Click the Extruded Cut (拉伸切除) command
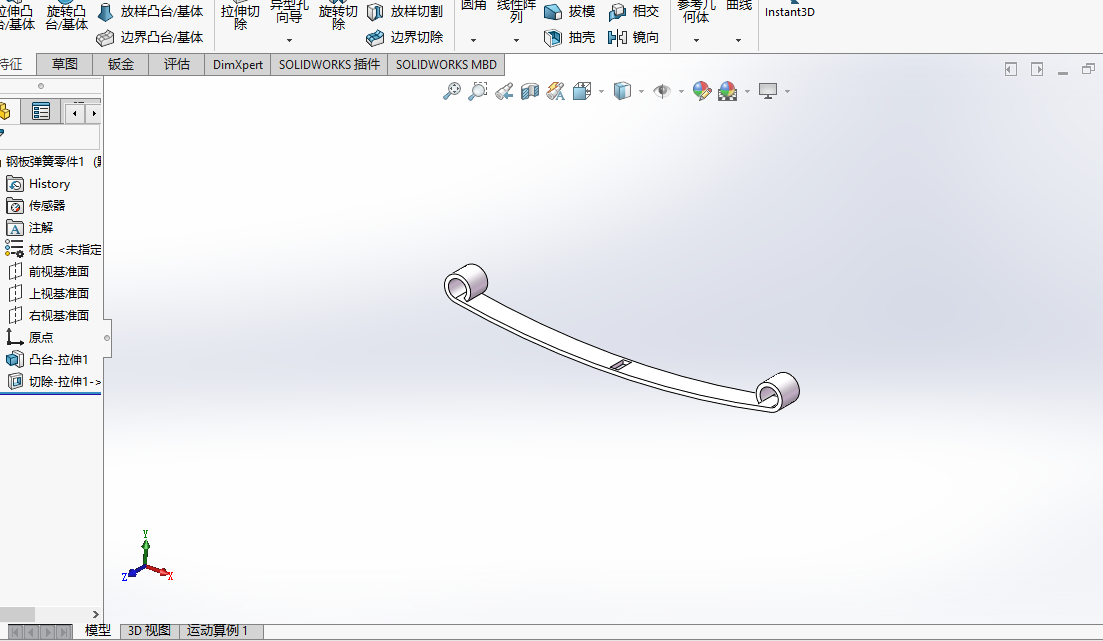This screenshot has width=1103, height=641. tap(240, 18)
